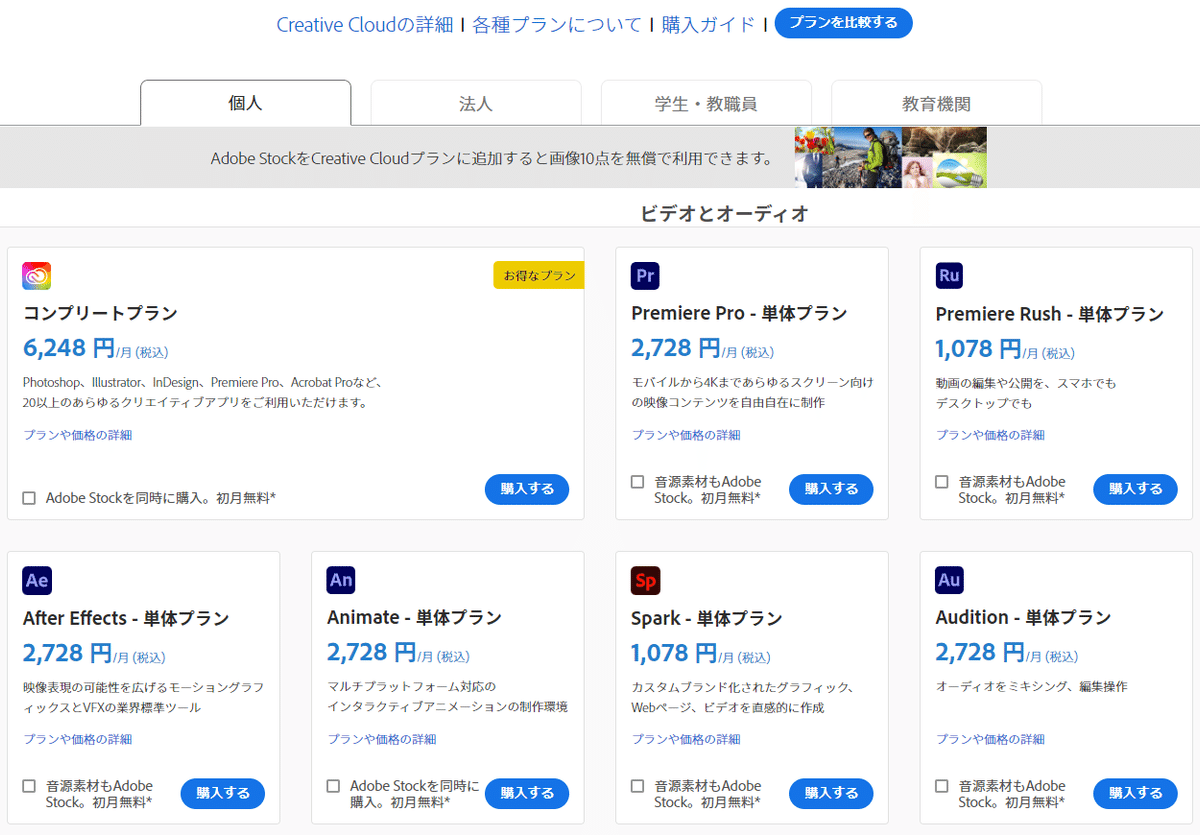Click 購入する on コンプリートプラン card
The width and height of the screenshot is (1200, 835).
pyautogui.click(x=527, y=489)
